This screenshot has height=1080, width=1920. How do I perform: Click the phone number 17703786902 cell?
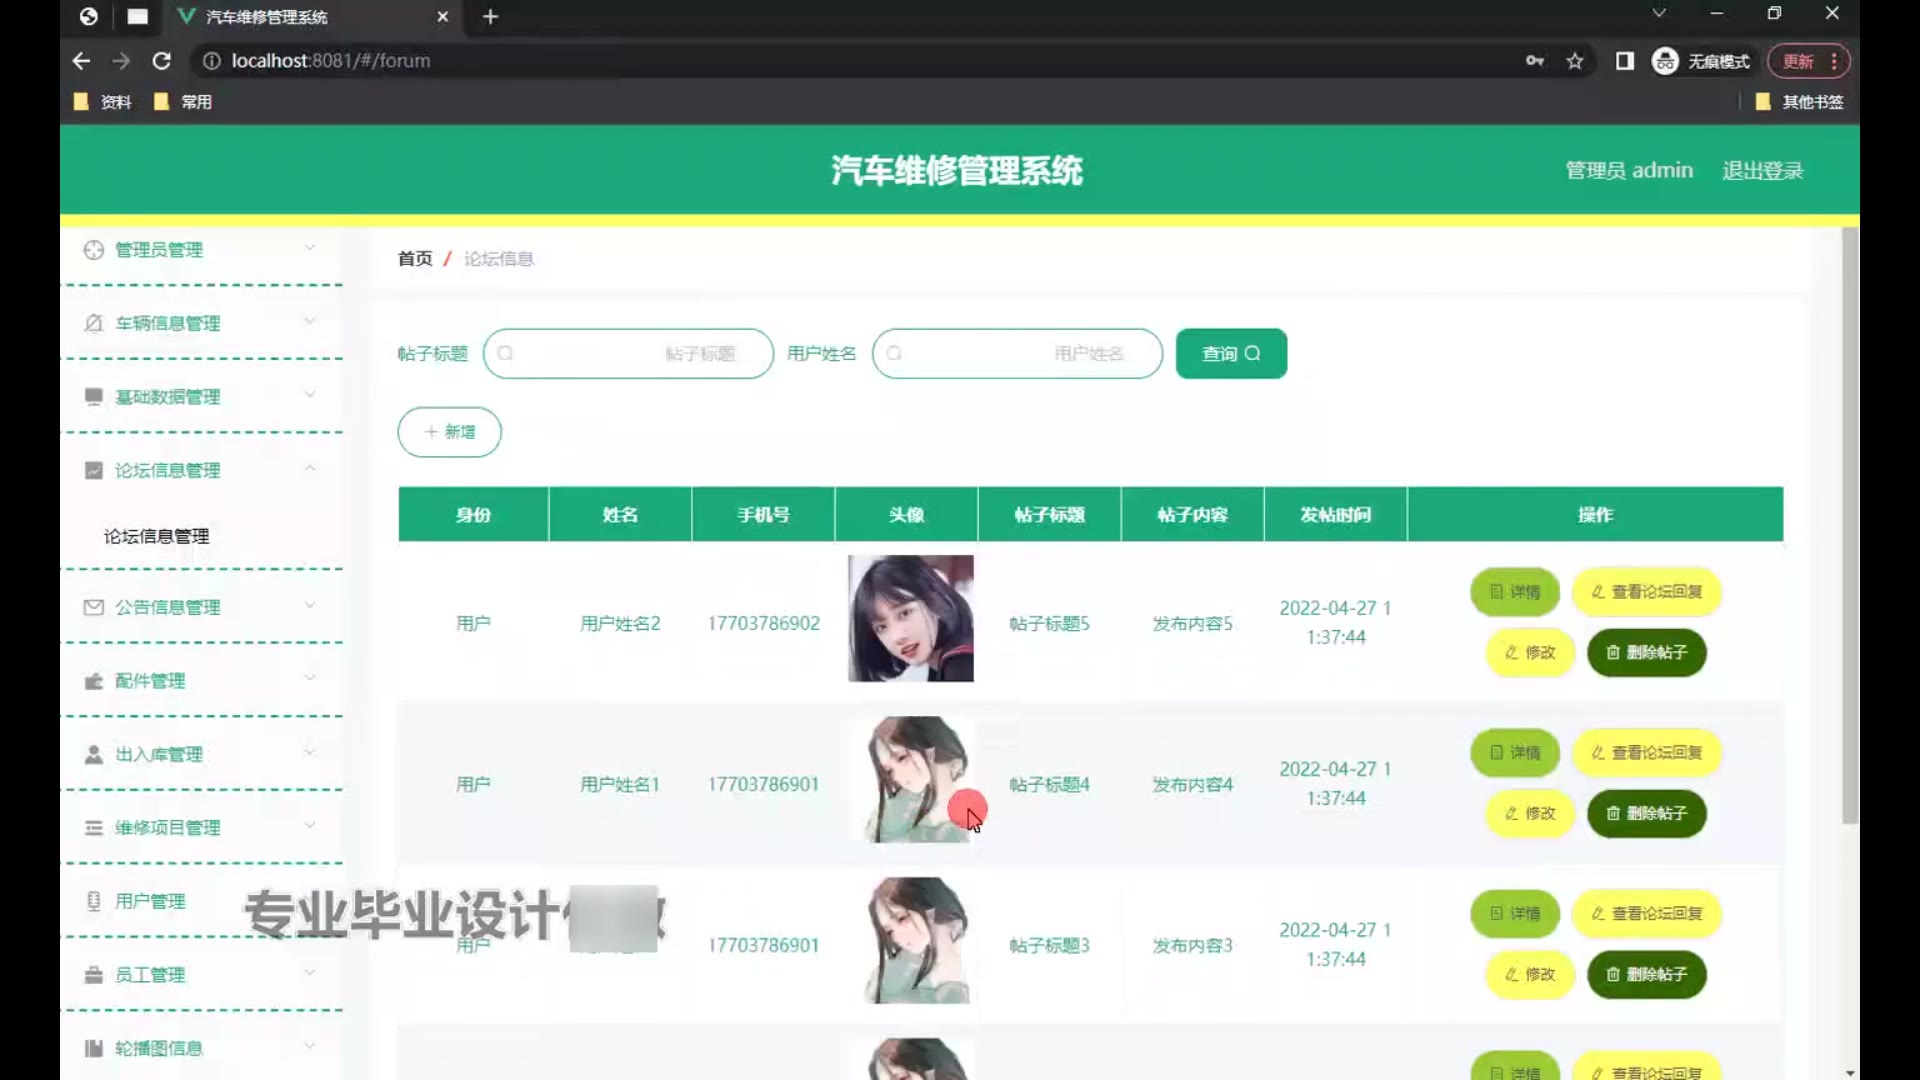click(764, 624)
